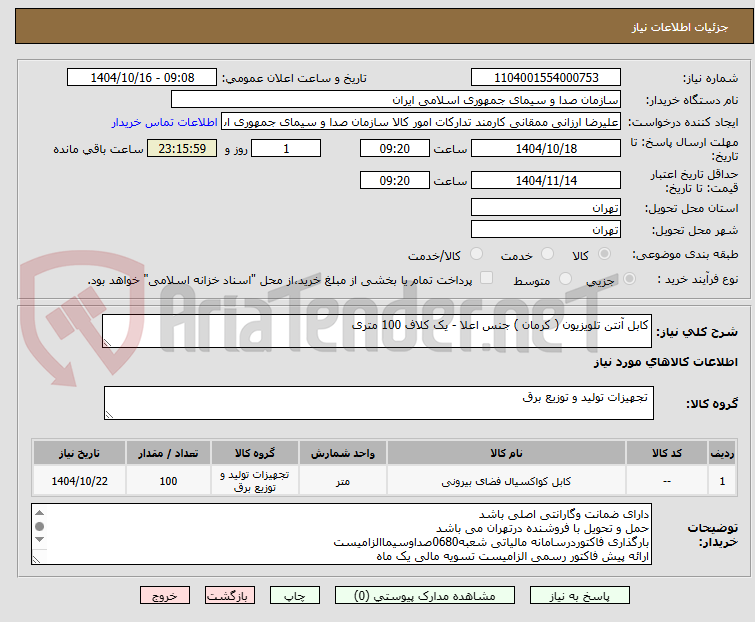The height and width of the screenshot is (622, 755).
Task: Select the خدمت radio button
Action: point(547,254)
